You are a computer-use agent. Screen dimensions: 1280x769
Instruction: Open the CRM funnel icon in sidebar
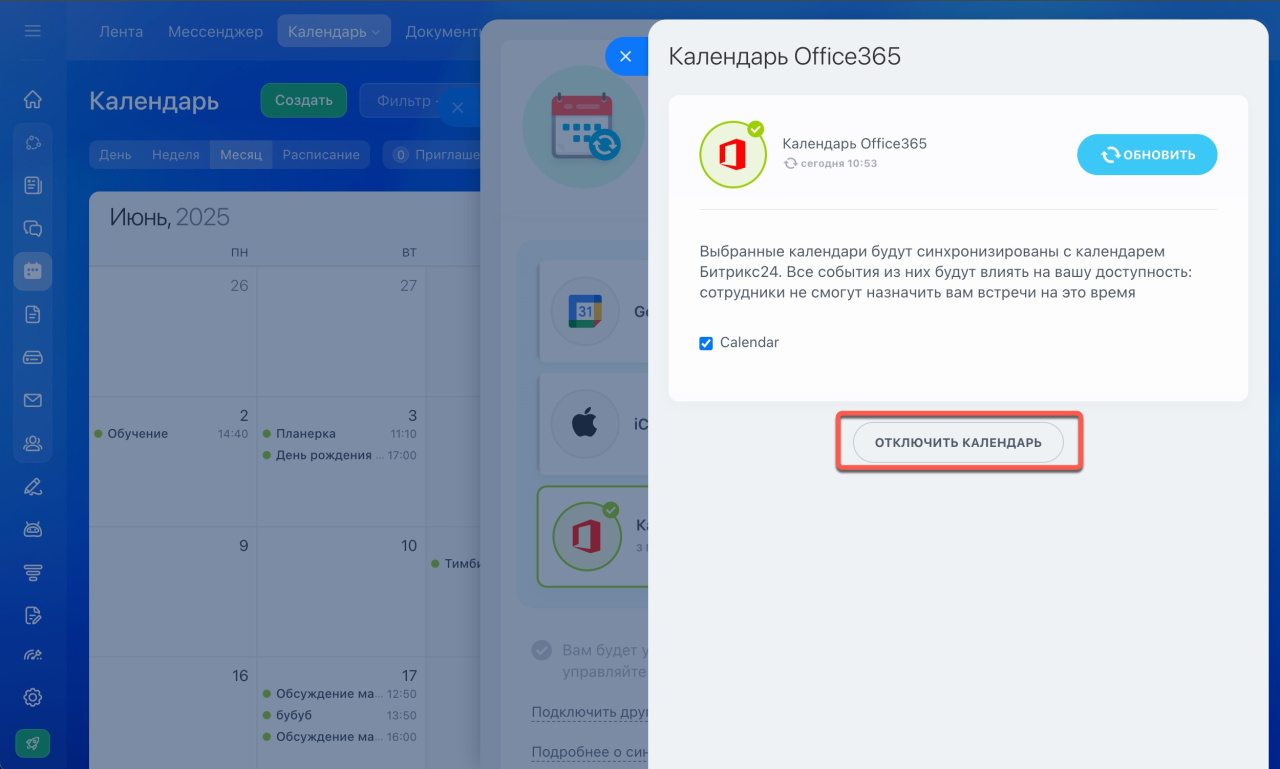(32, 572)
